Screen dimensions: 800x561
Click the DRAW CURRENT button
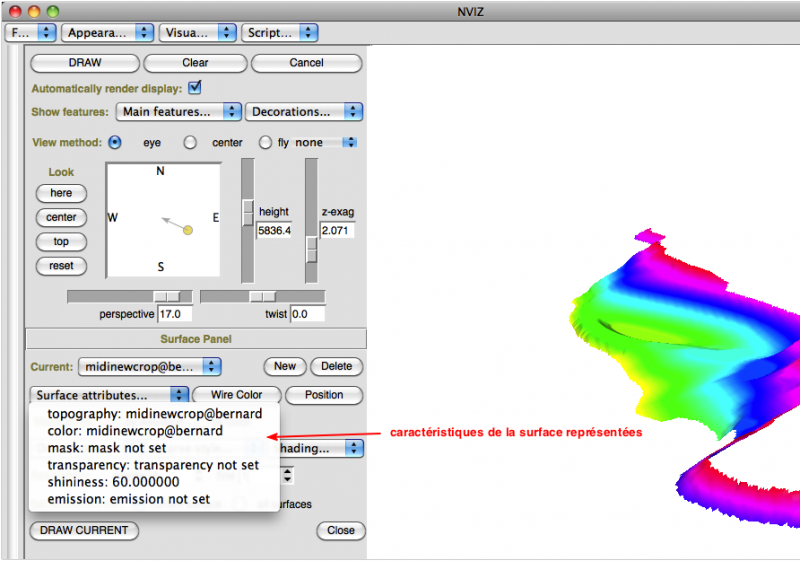pyautogui.click(x=84, y=530)
